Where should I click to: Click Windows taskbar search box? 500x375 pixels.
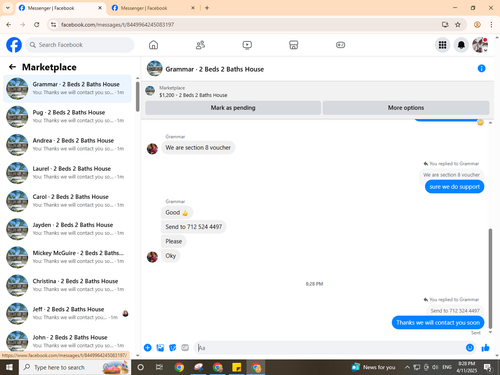pyautogui.click(x=75, y=367)
